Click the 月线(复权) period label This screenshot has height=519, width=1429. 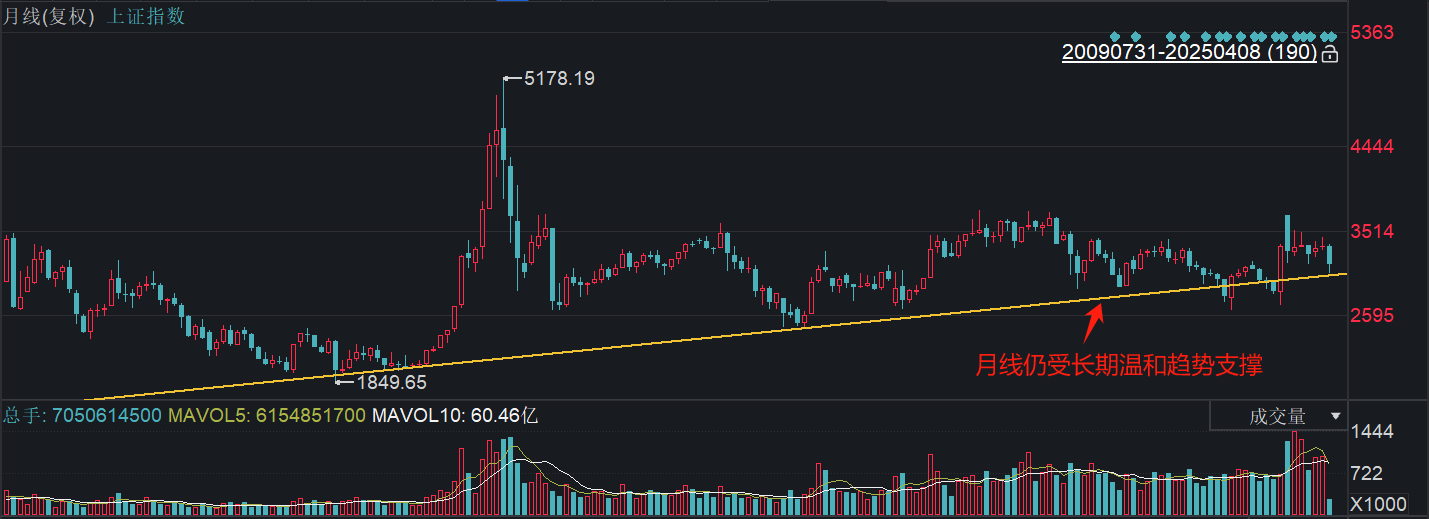click(49, 17)
